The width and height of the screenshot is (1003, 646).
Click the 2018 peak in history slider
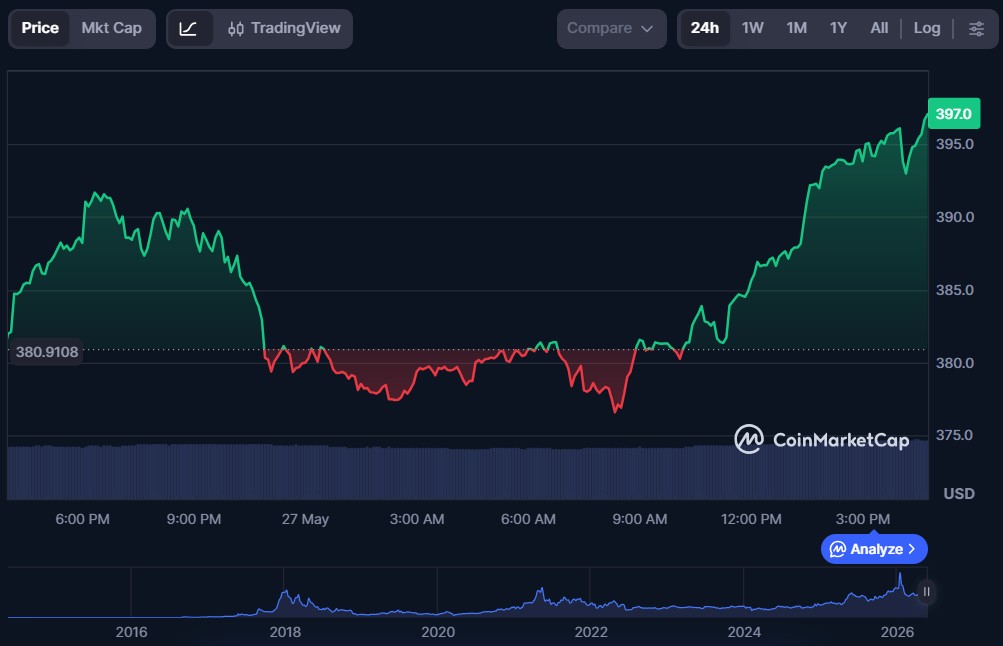(285, 595)
